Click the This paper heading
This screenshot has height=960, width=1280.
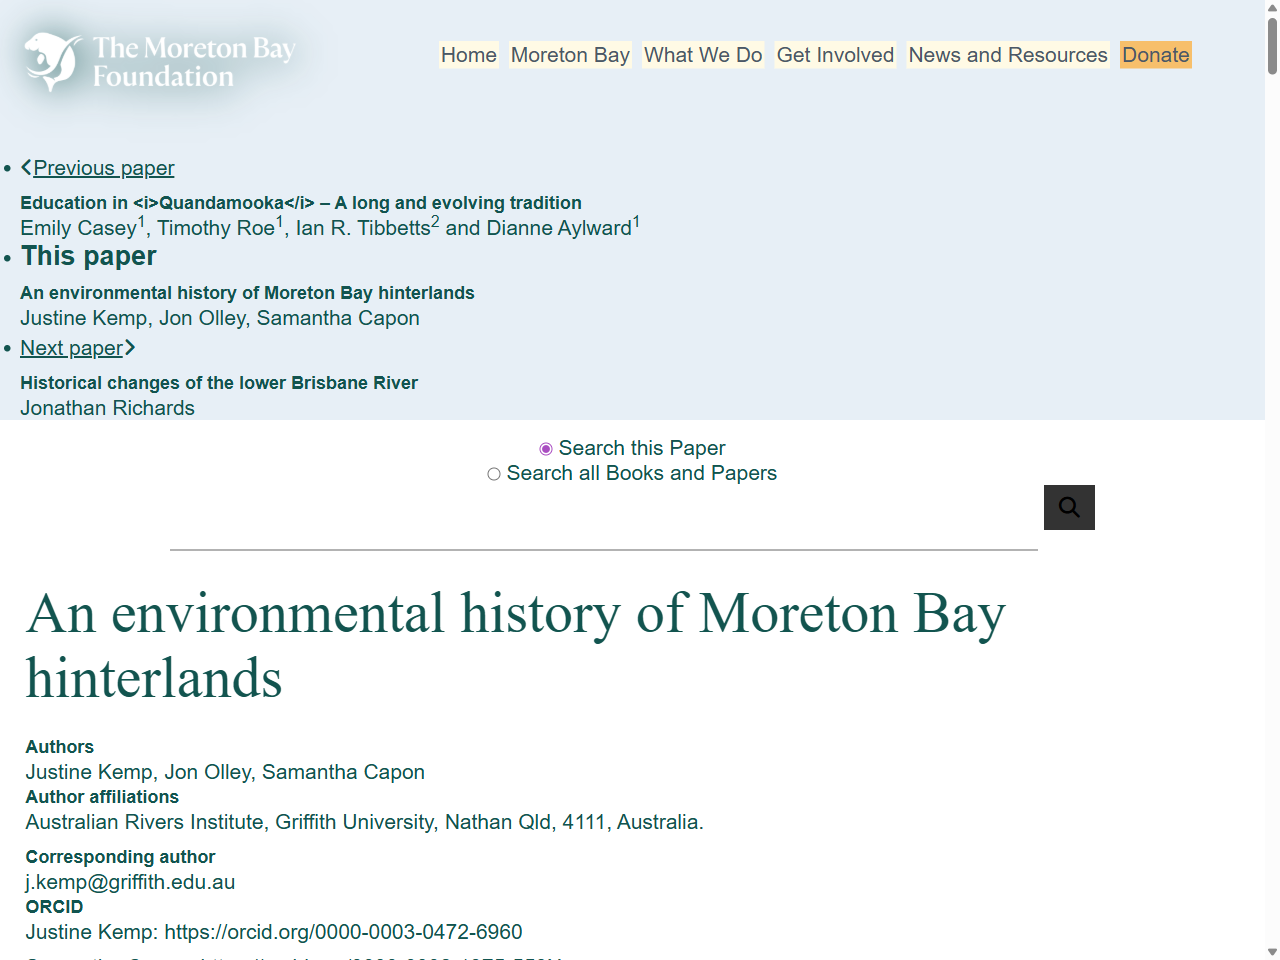[89, 256]
